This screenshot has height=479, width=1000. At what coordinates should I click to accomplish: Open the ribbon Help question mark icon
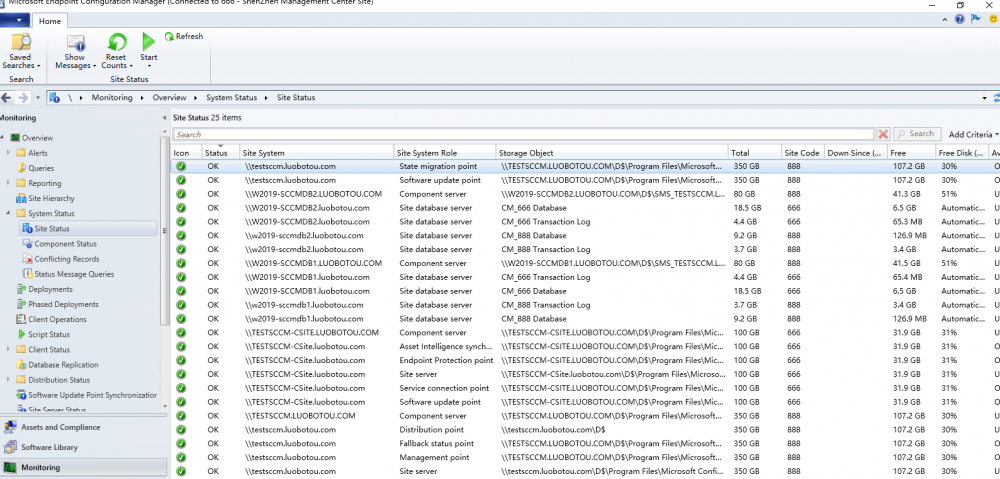click(959, 20)
